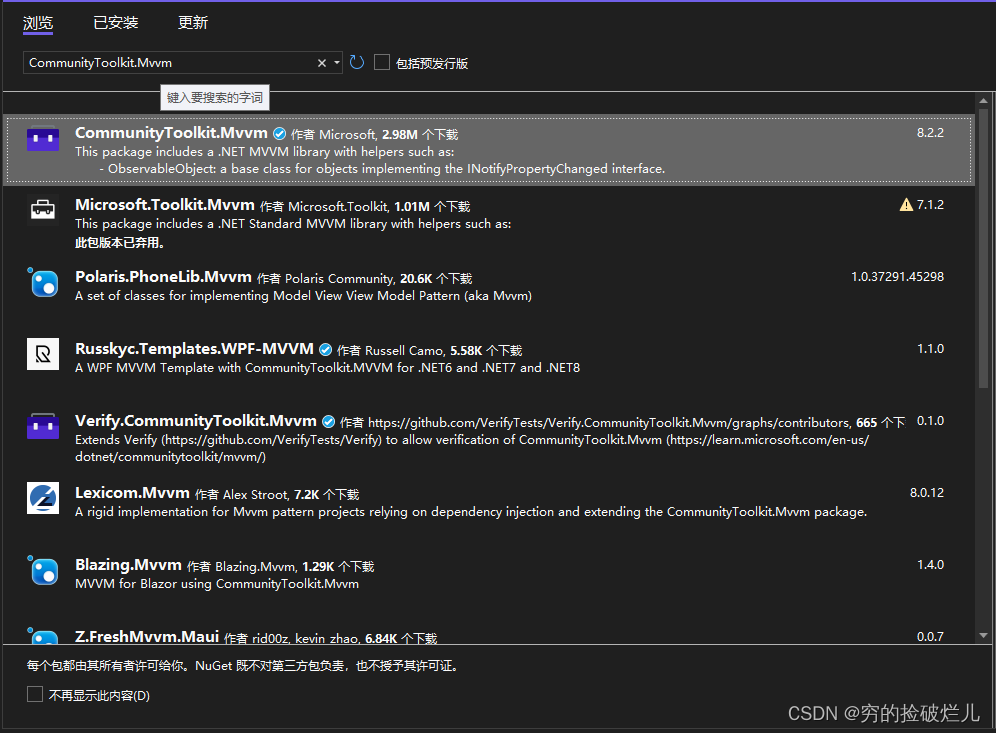The height and width of the screenshot is (733, 996).
Task: Click the Russkyc.Templates.WPF-MVVM logo icon
Action: click(42, 355)
